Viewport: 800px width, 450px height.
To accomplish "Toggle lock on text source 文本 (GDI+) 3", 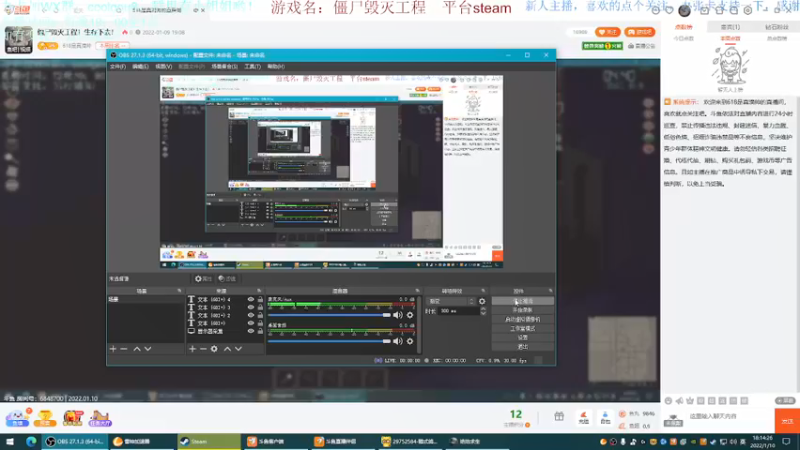I will (x=260, y=307).
